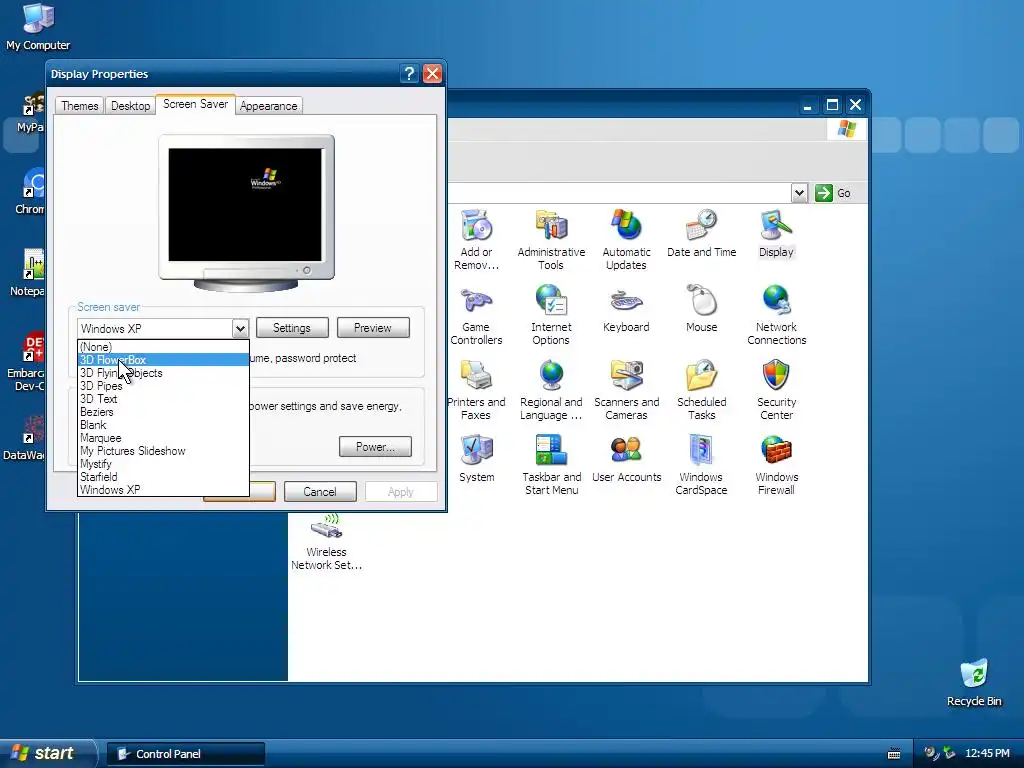Open Taskbar and Start Menu settings
Screen dimensions: 1024x768
(x=551, y=465)
